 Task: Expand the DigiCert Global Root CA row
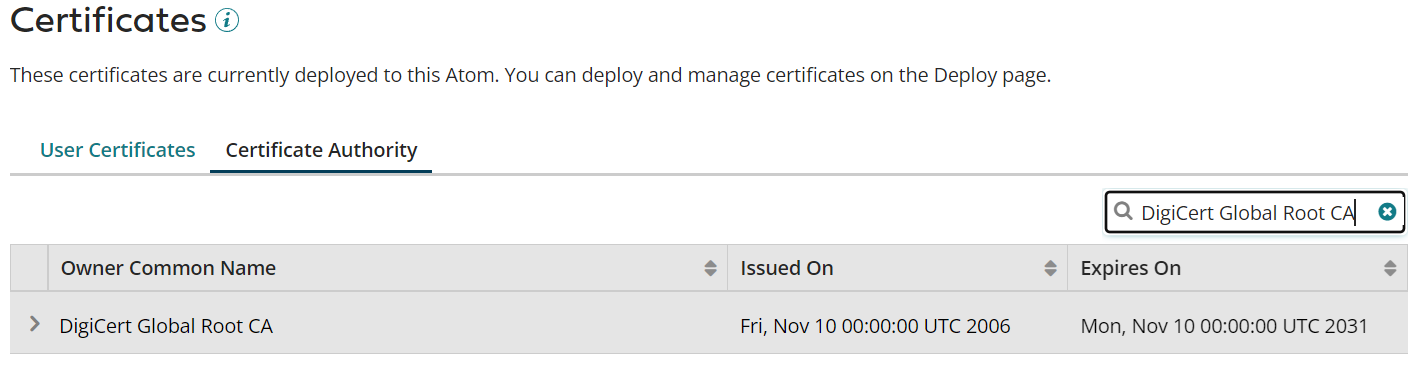point(34,324)
